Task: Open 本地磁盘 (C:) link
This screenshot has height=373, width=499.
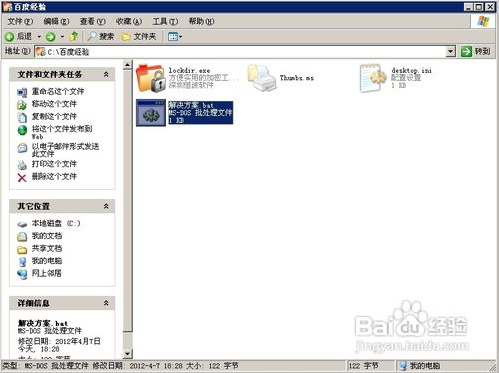Action: coord(56,223)
